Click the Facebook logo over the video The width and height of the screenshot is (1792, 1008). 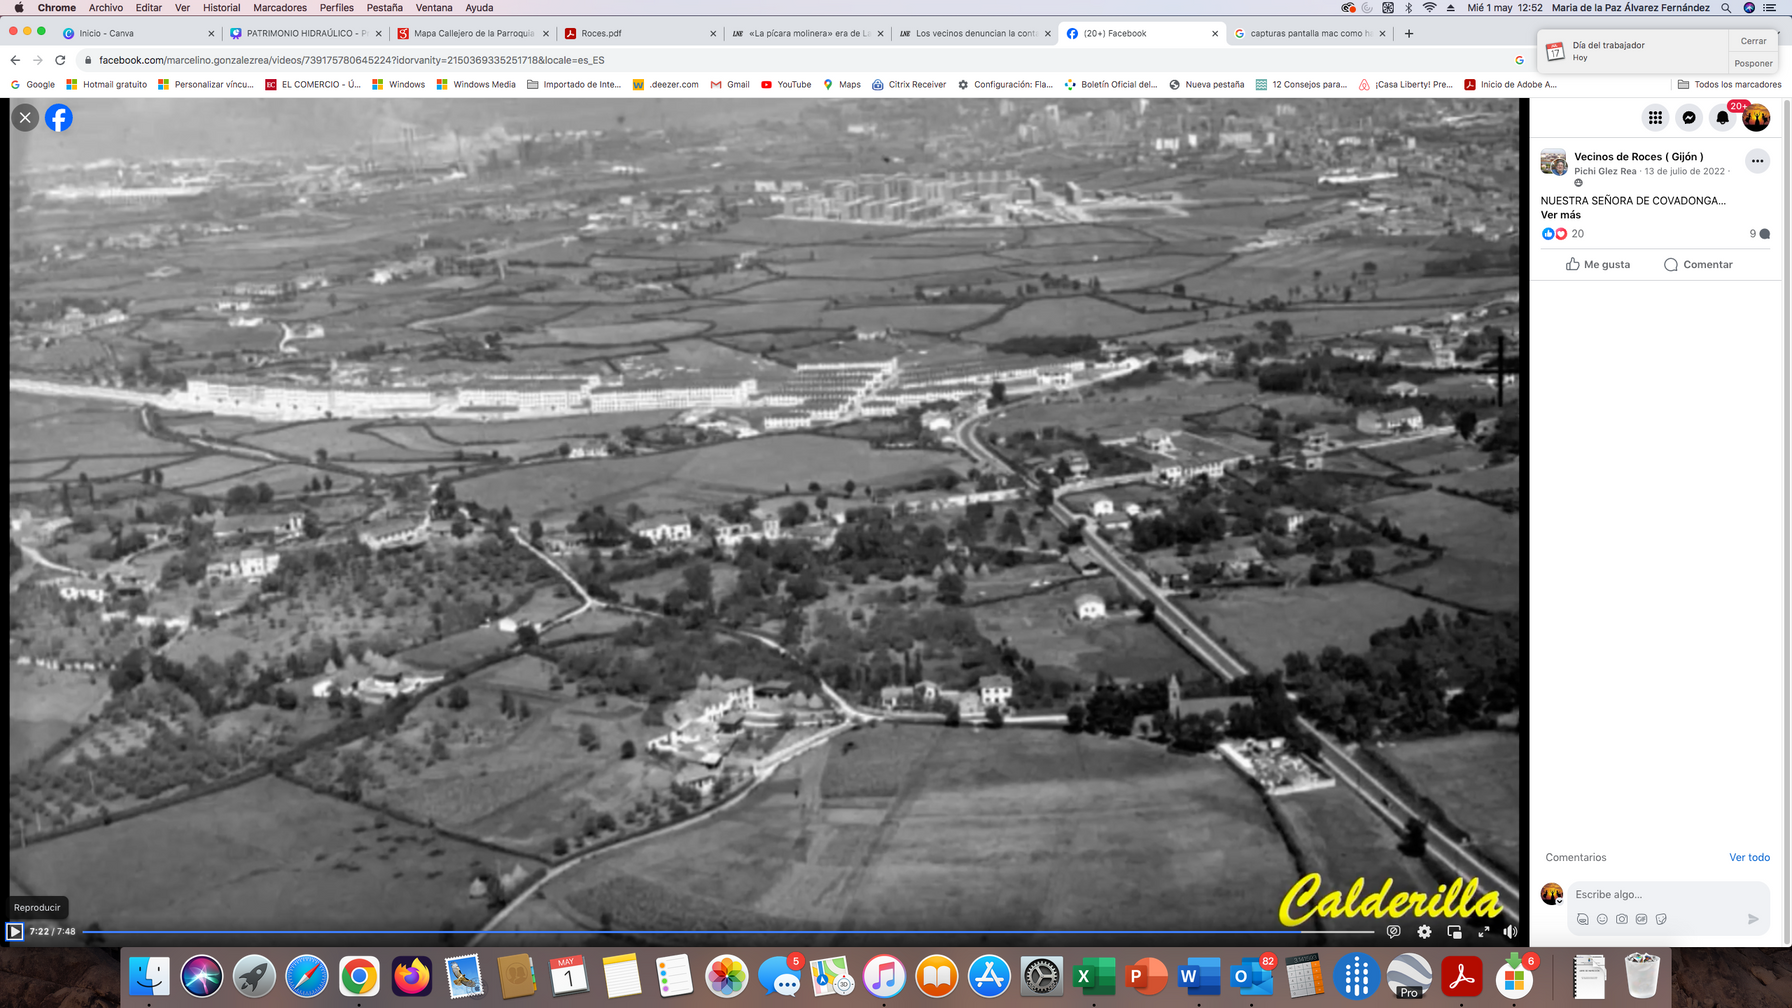point(59,118)
